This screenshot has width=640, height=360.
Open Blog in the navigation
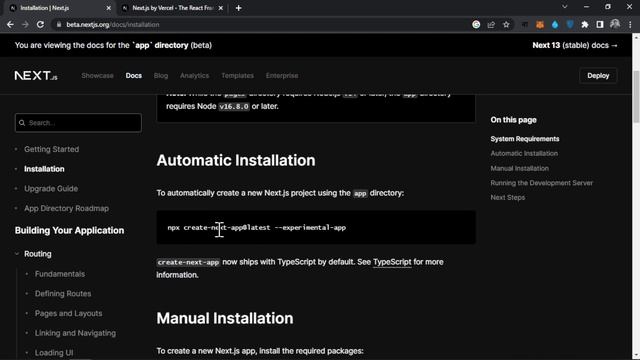(x=161, y=76)
